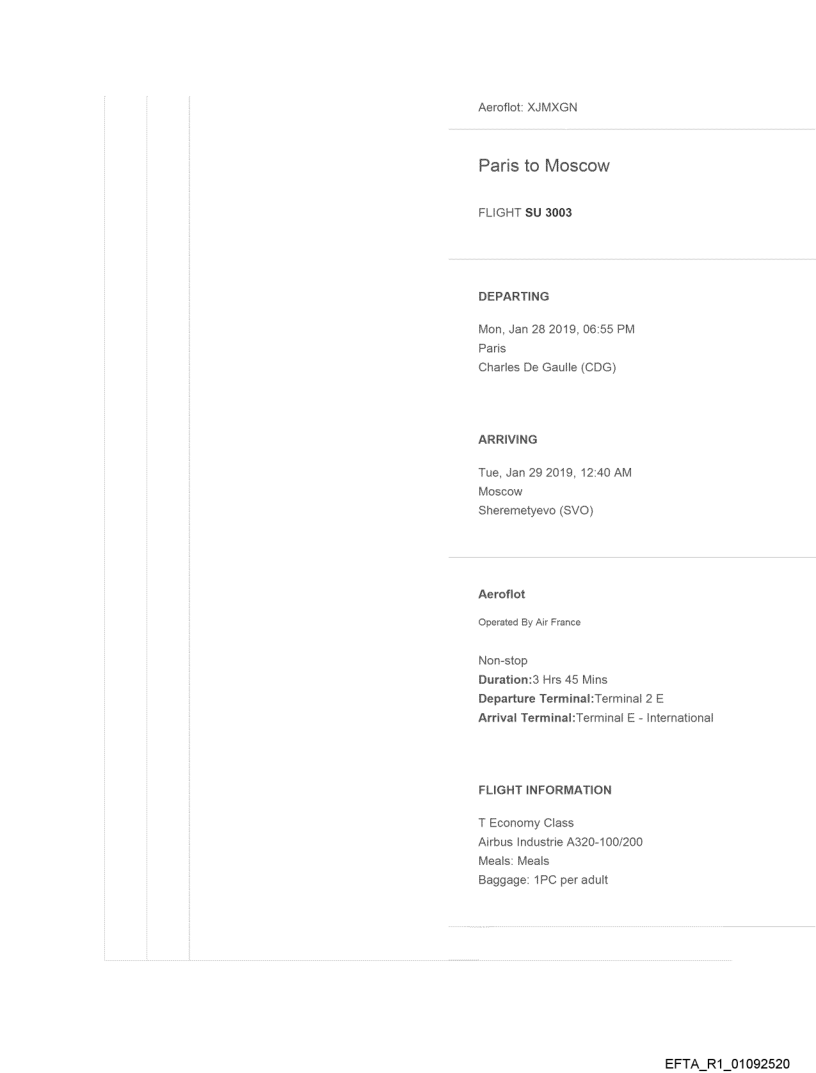Image resolution: width=816 pixels, height=1073 pixels.
Task: Click the departure city Paris line
Action: point(492,349)
